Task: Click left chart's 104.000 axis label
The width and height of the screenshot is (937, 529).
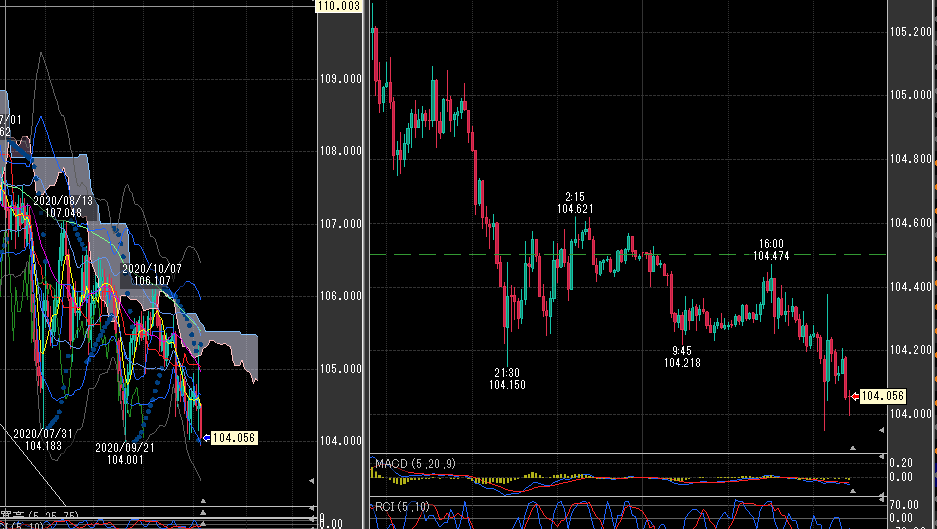Action: pos(341,441)
